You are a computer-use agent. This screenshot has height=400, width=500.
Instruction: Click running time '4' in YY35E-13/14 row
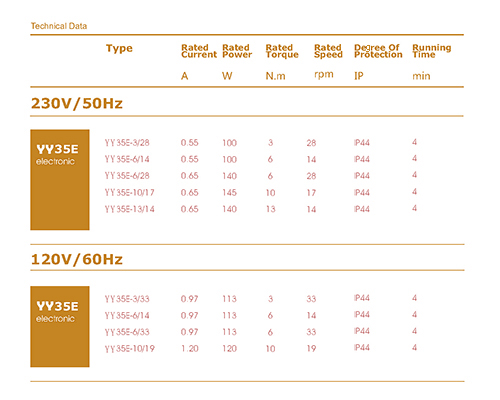pyautogui.click(x=414, y=208)
